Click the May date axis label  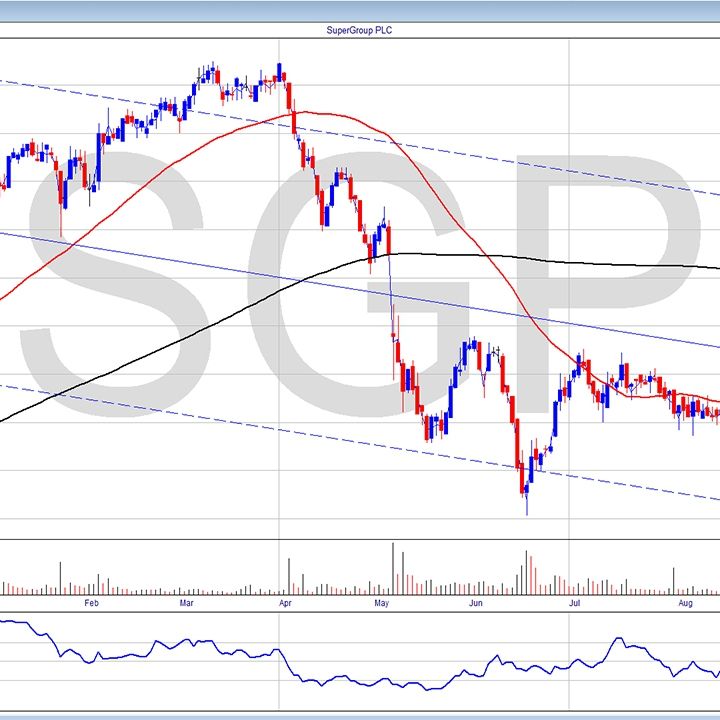click(x=381, y=603)
